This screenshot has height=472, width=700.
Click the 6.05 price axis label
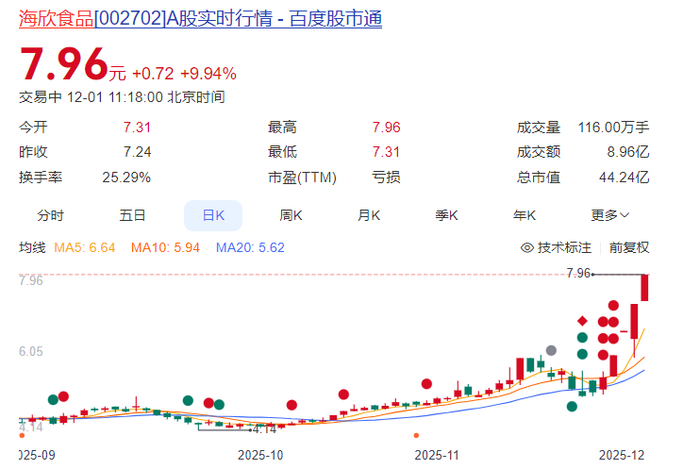tap(31, 351)
